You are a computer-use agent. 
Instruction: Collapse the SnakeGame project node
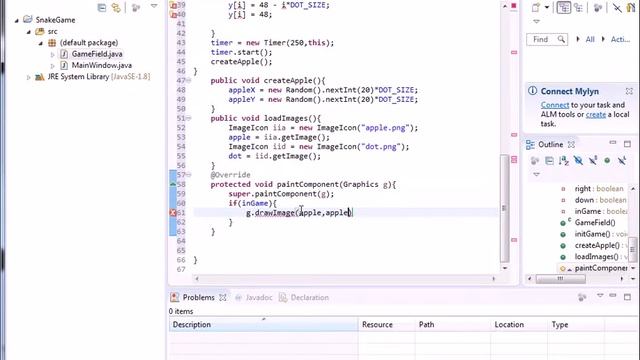[17, 20]
